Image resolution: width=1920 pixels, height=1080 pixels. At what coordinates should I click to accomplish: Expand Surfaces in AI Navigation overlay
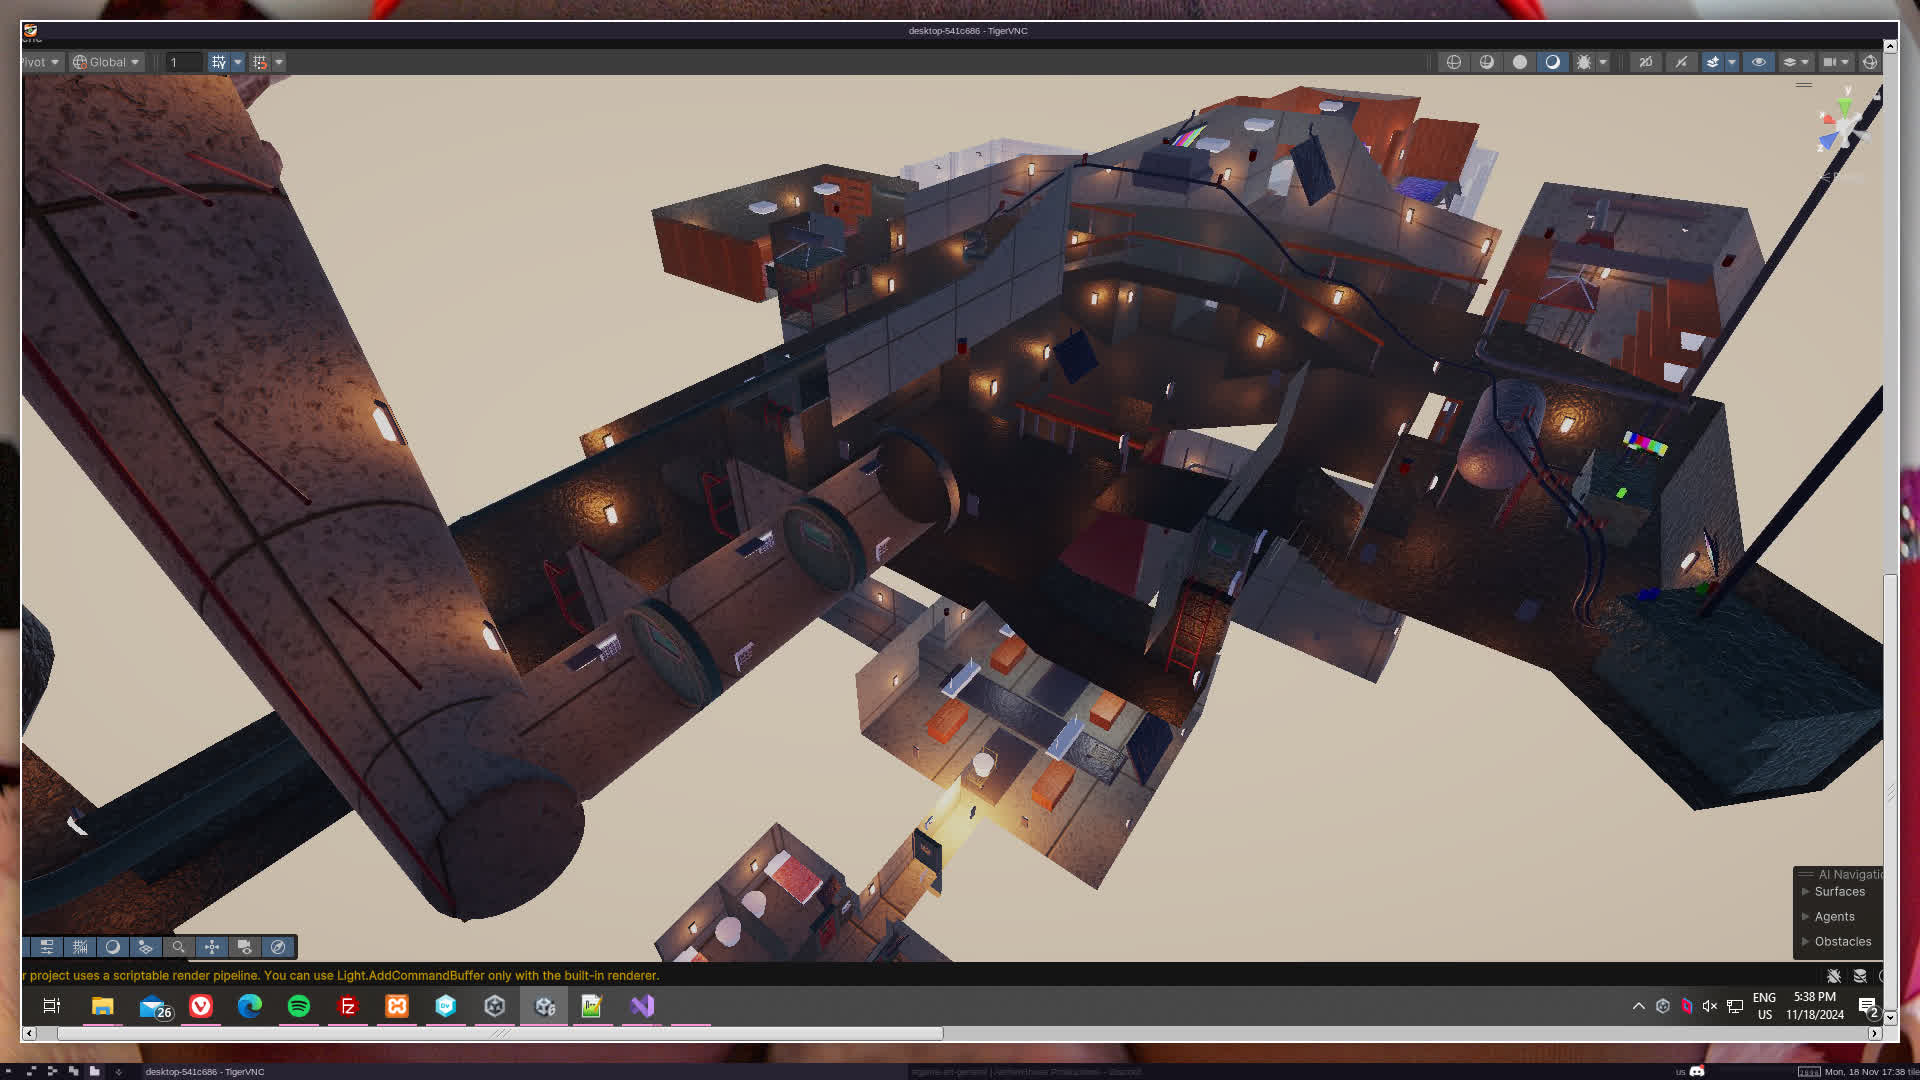point(1838,892)
